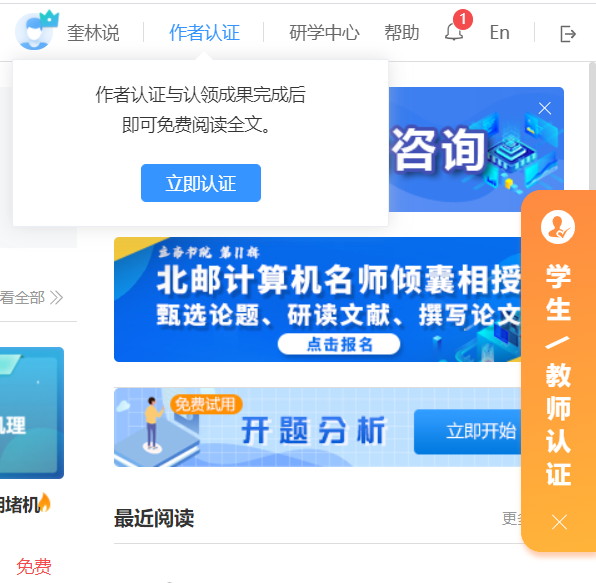This screenshot has width=596, height=583.
Task: Open the 帮助 menu
Action: click(x=402, y=33)
